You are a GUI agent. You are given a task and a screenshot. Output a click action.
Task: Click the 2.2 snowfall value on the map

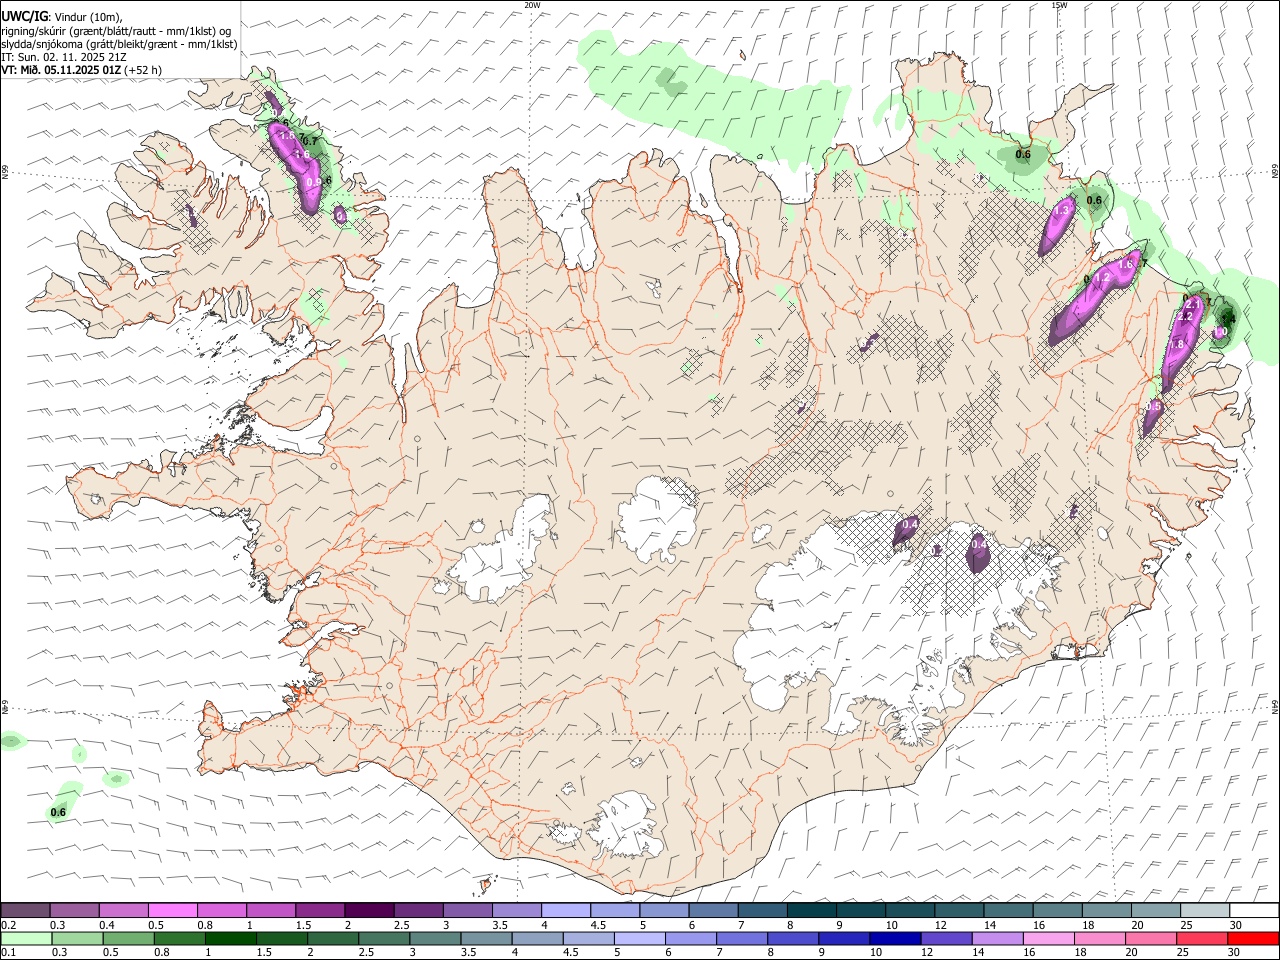(x=1185, y=316)
